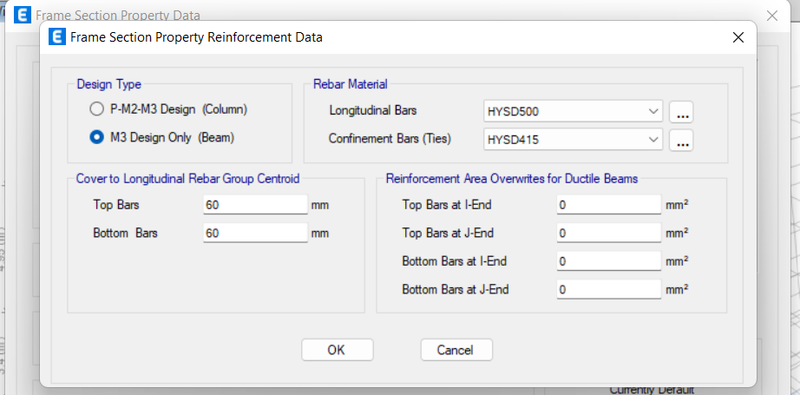Expand the Confinement Bars HYSD415 dropdown

(573, 139)
